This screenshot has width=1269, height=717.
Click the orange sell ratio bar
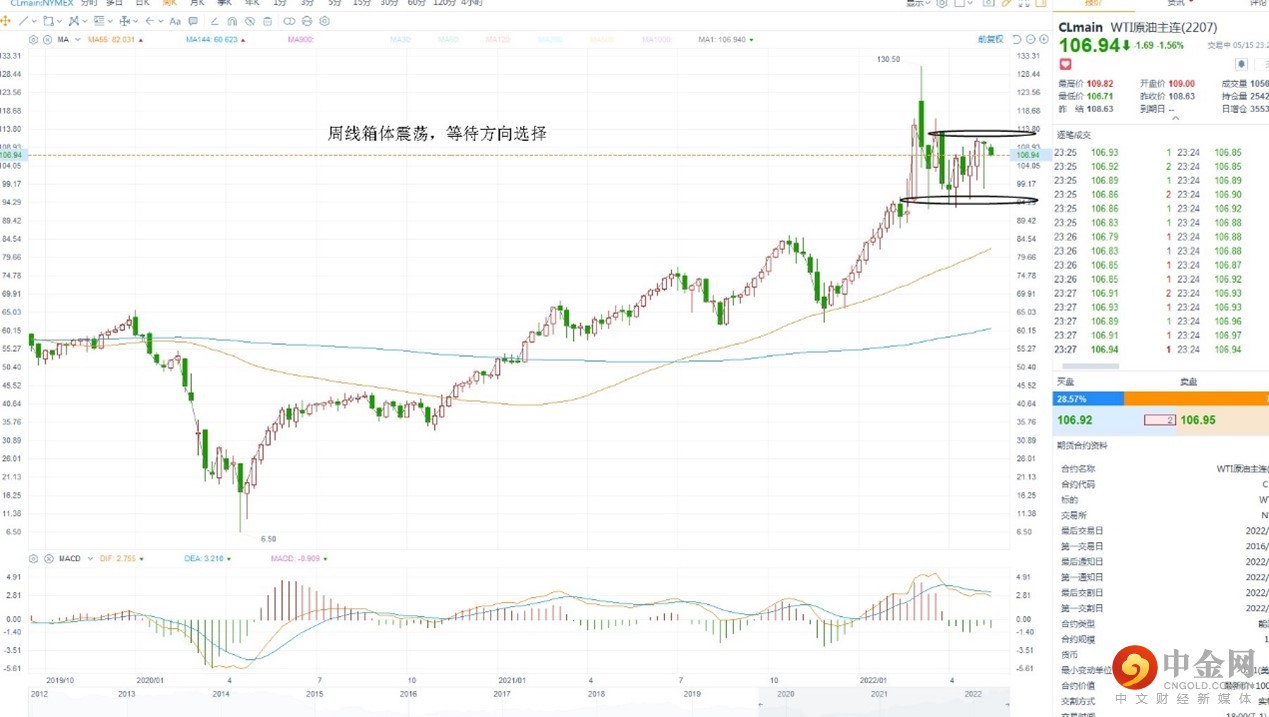pyautogui.click(x=1196, y=398)
